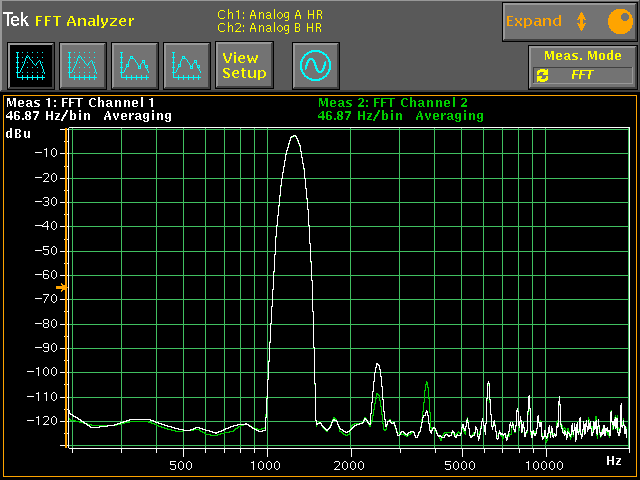The height and width of the screenshot is (480, 640).
Task: Select the second graph view icon
Action: 82,66
